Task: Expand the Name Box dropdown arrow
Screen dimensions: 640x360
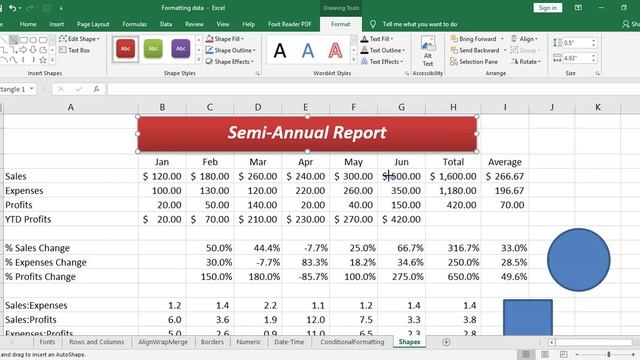Action: click(31, 89)
